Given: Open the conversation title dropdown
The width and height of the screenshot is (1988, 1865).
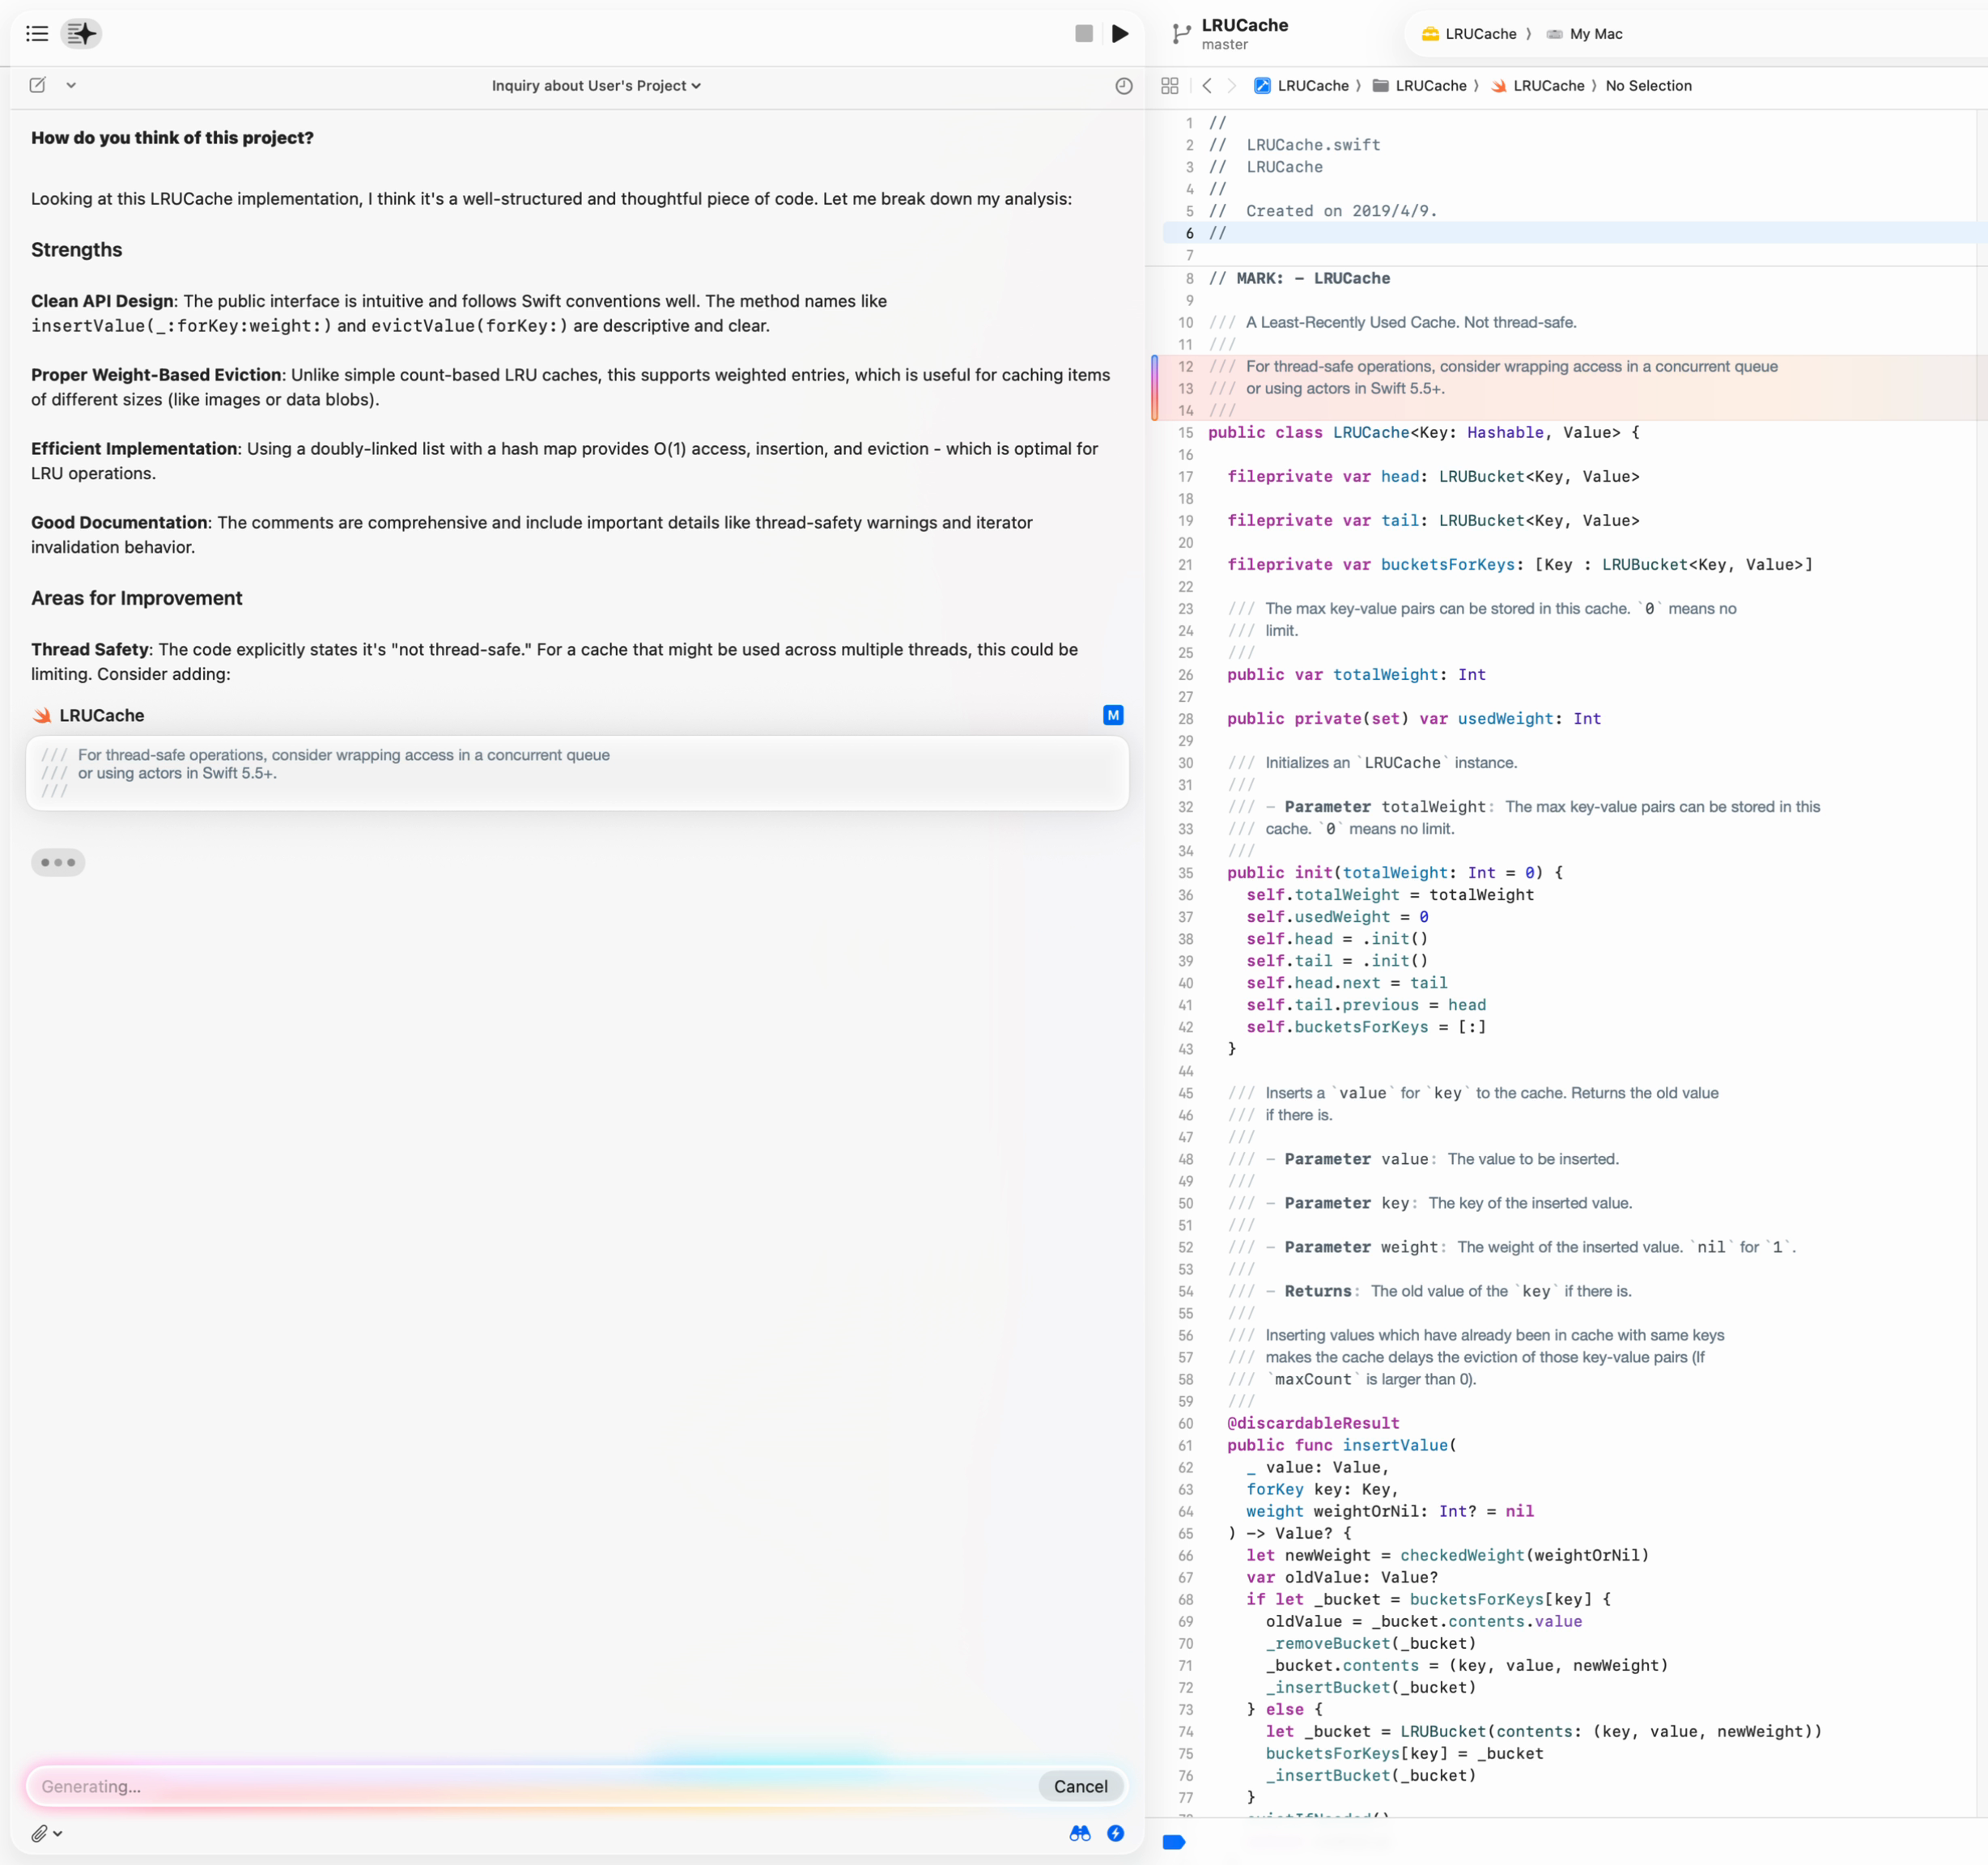Looking at the screenshot, I should pyautogui.click(x=596, y=86).
